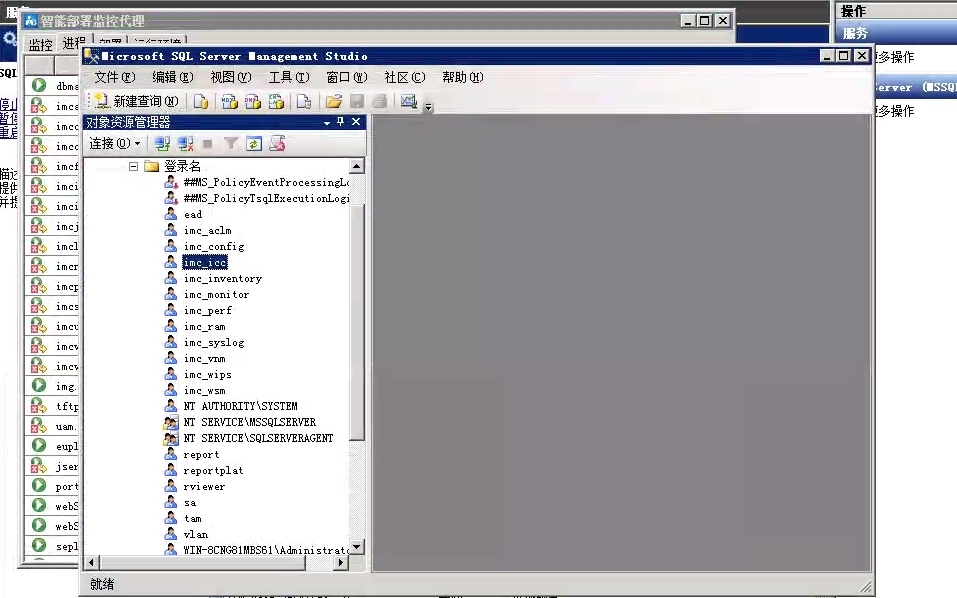Select the imc_syslog login

pos(214,343)
